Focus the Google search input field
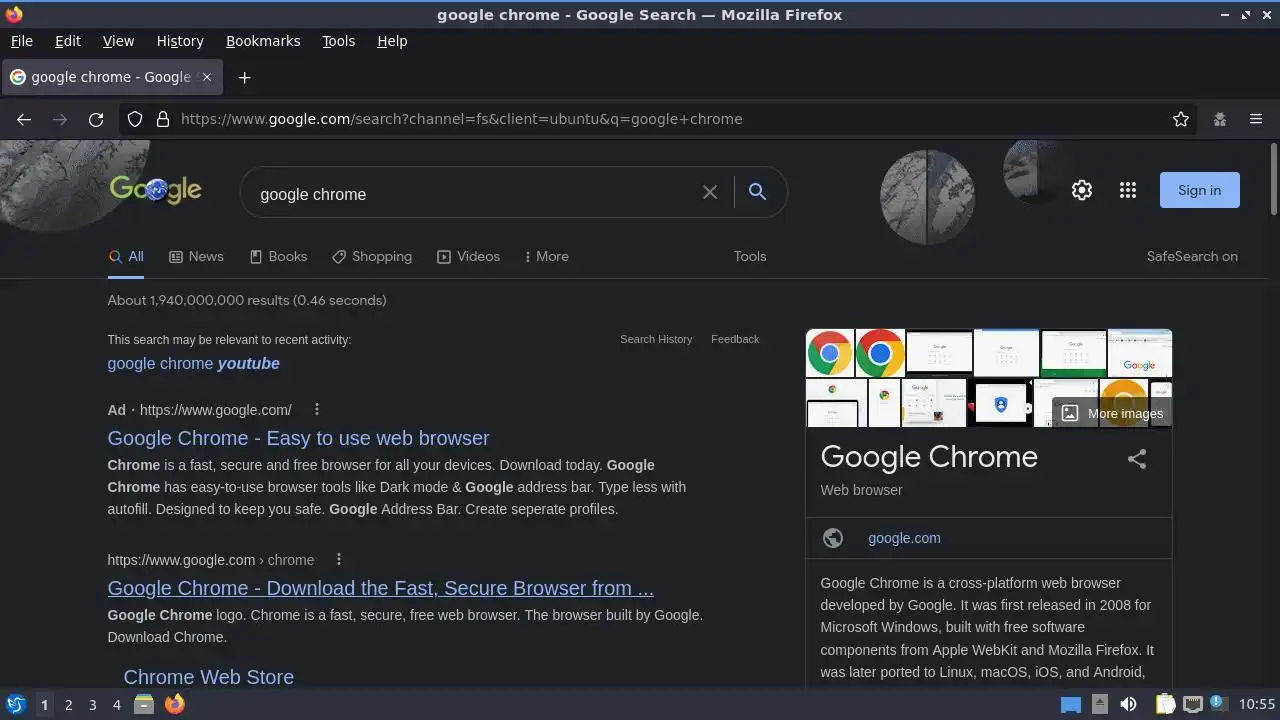Image resolution: width=1280 pixels, height=720 pixels. (475, 193)
